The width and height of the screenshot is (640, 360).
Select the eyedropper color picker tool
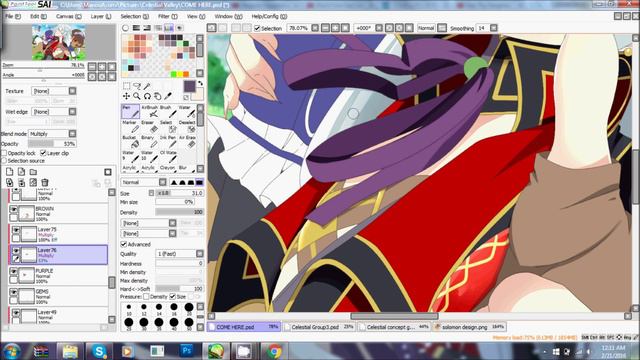[x=167, y=96]
